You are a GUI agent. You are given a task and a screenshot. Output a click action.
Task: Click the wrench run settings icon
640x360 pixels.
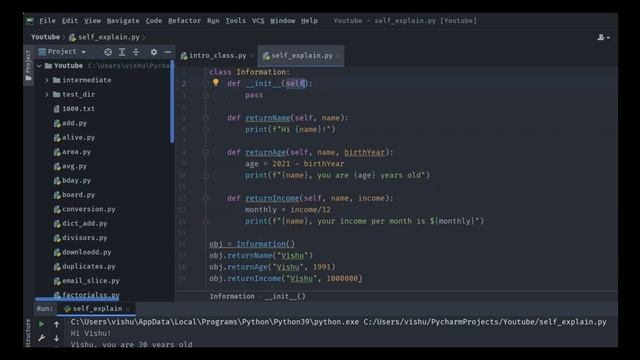point(41,338)
